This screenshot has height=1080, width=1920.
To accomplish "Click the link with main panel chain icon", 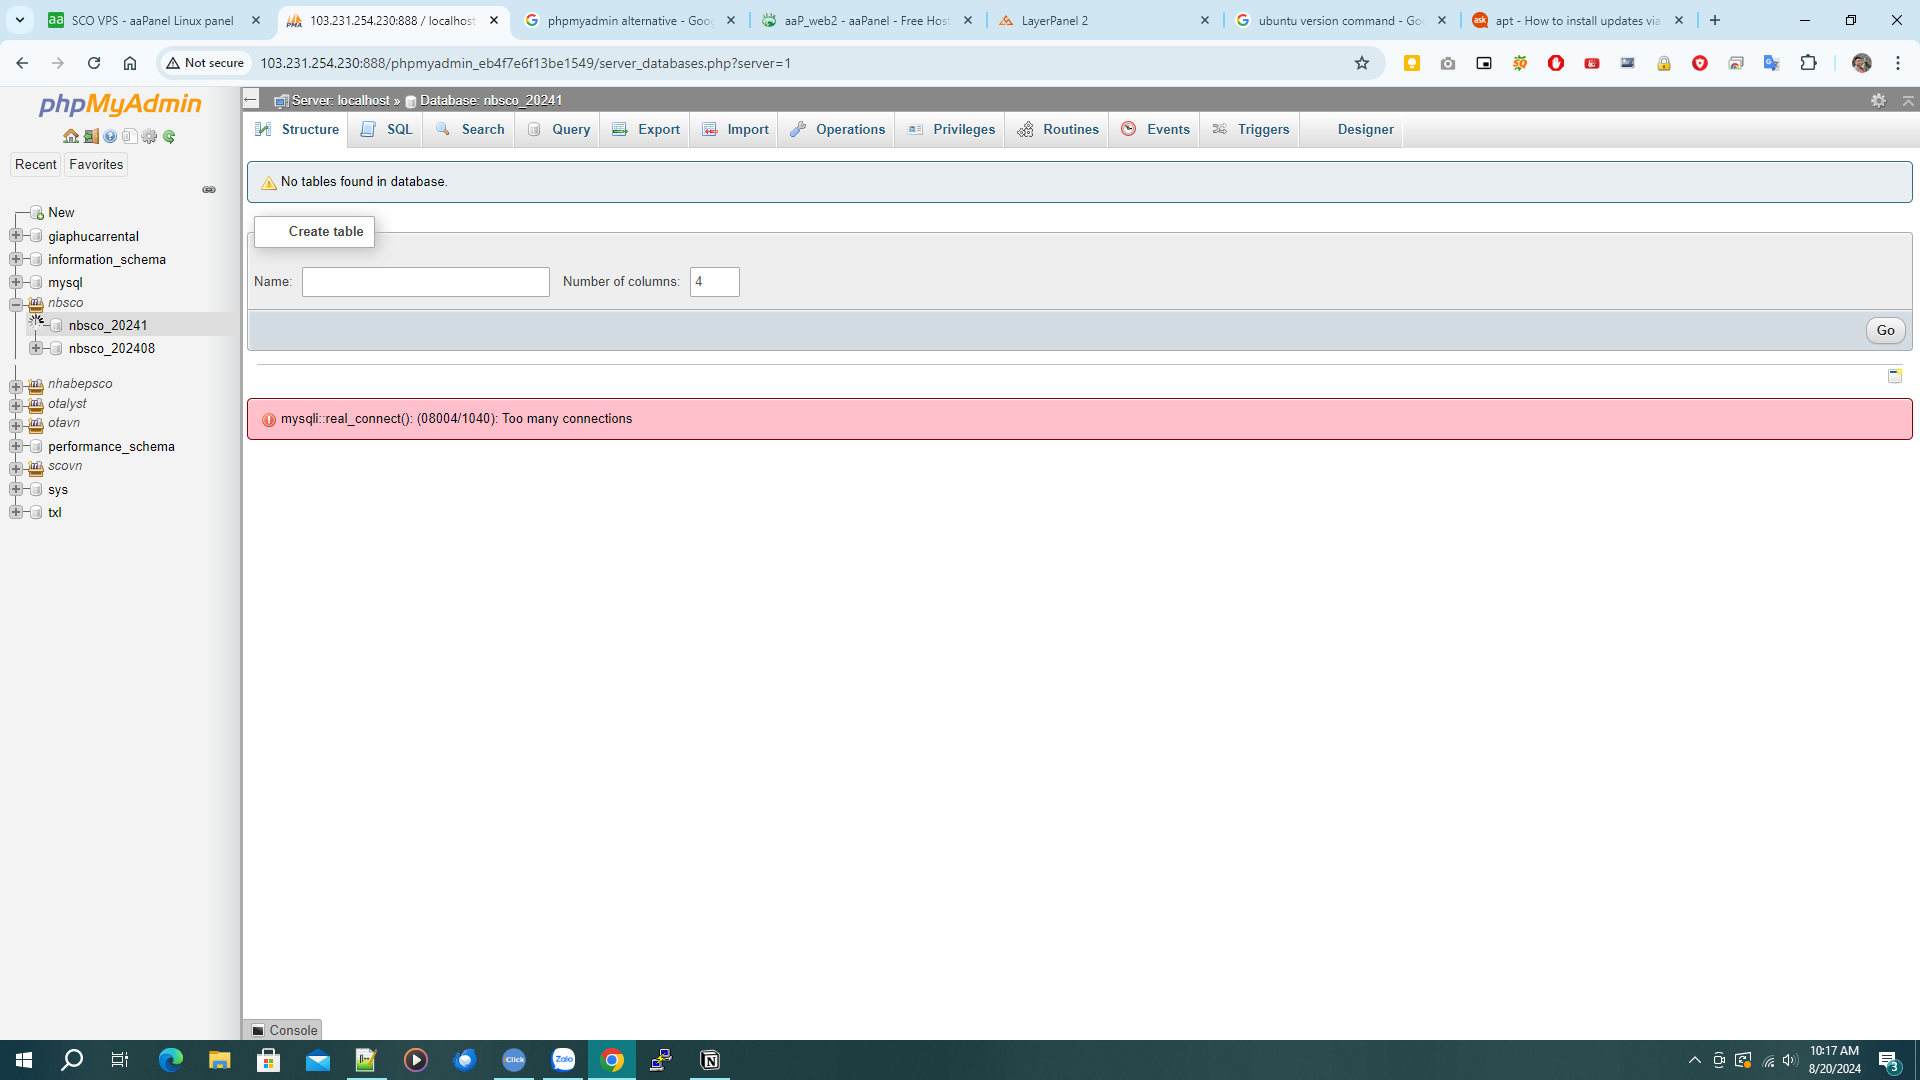I will 209,190.
